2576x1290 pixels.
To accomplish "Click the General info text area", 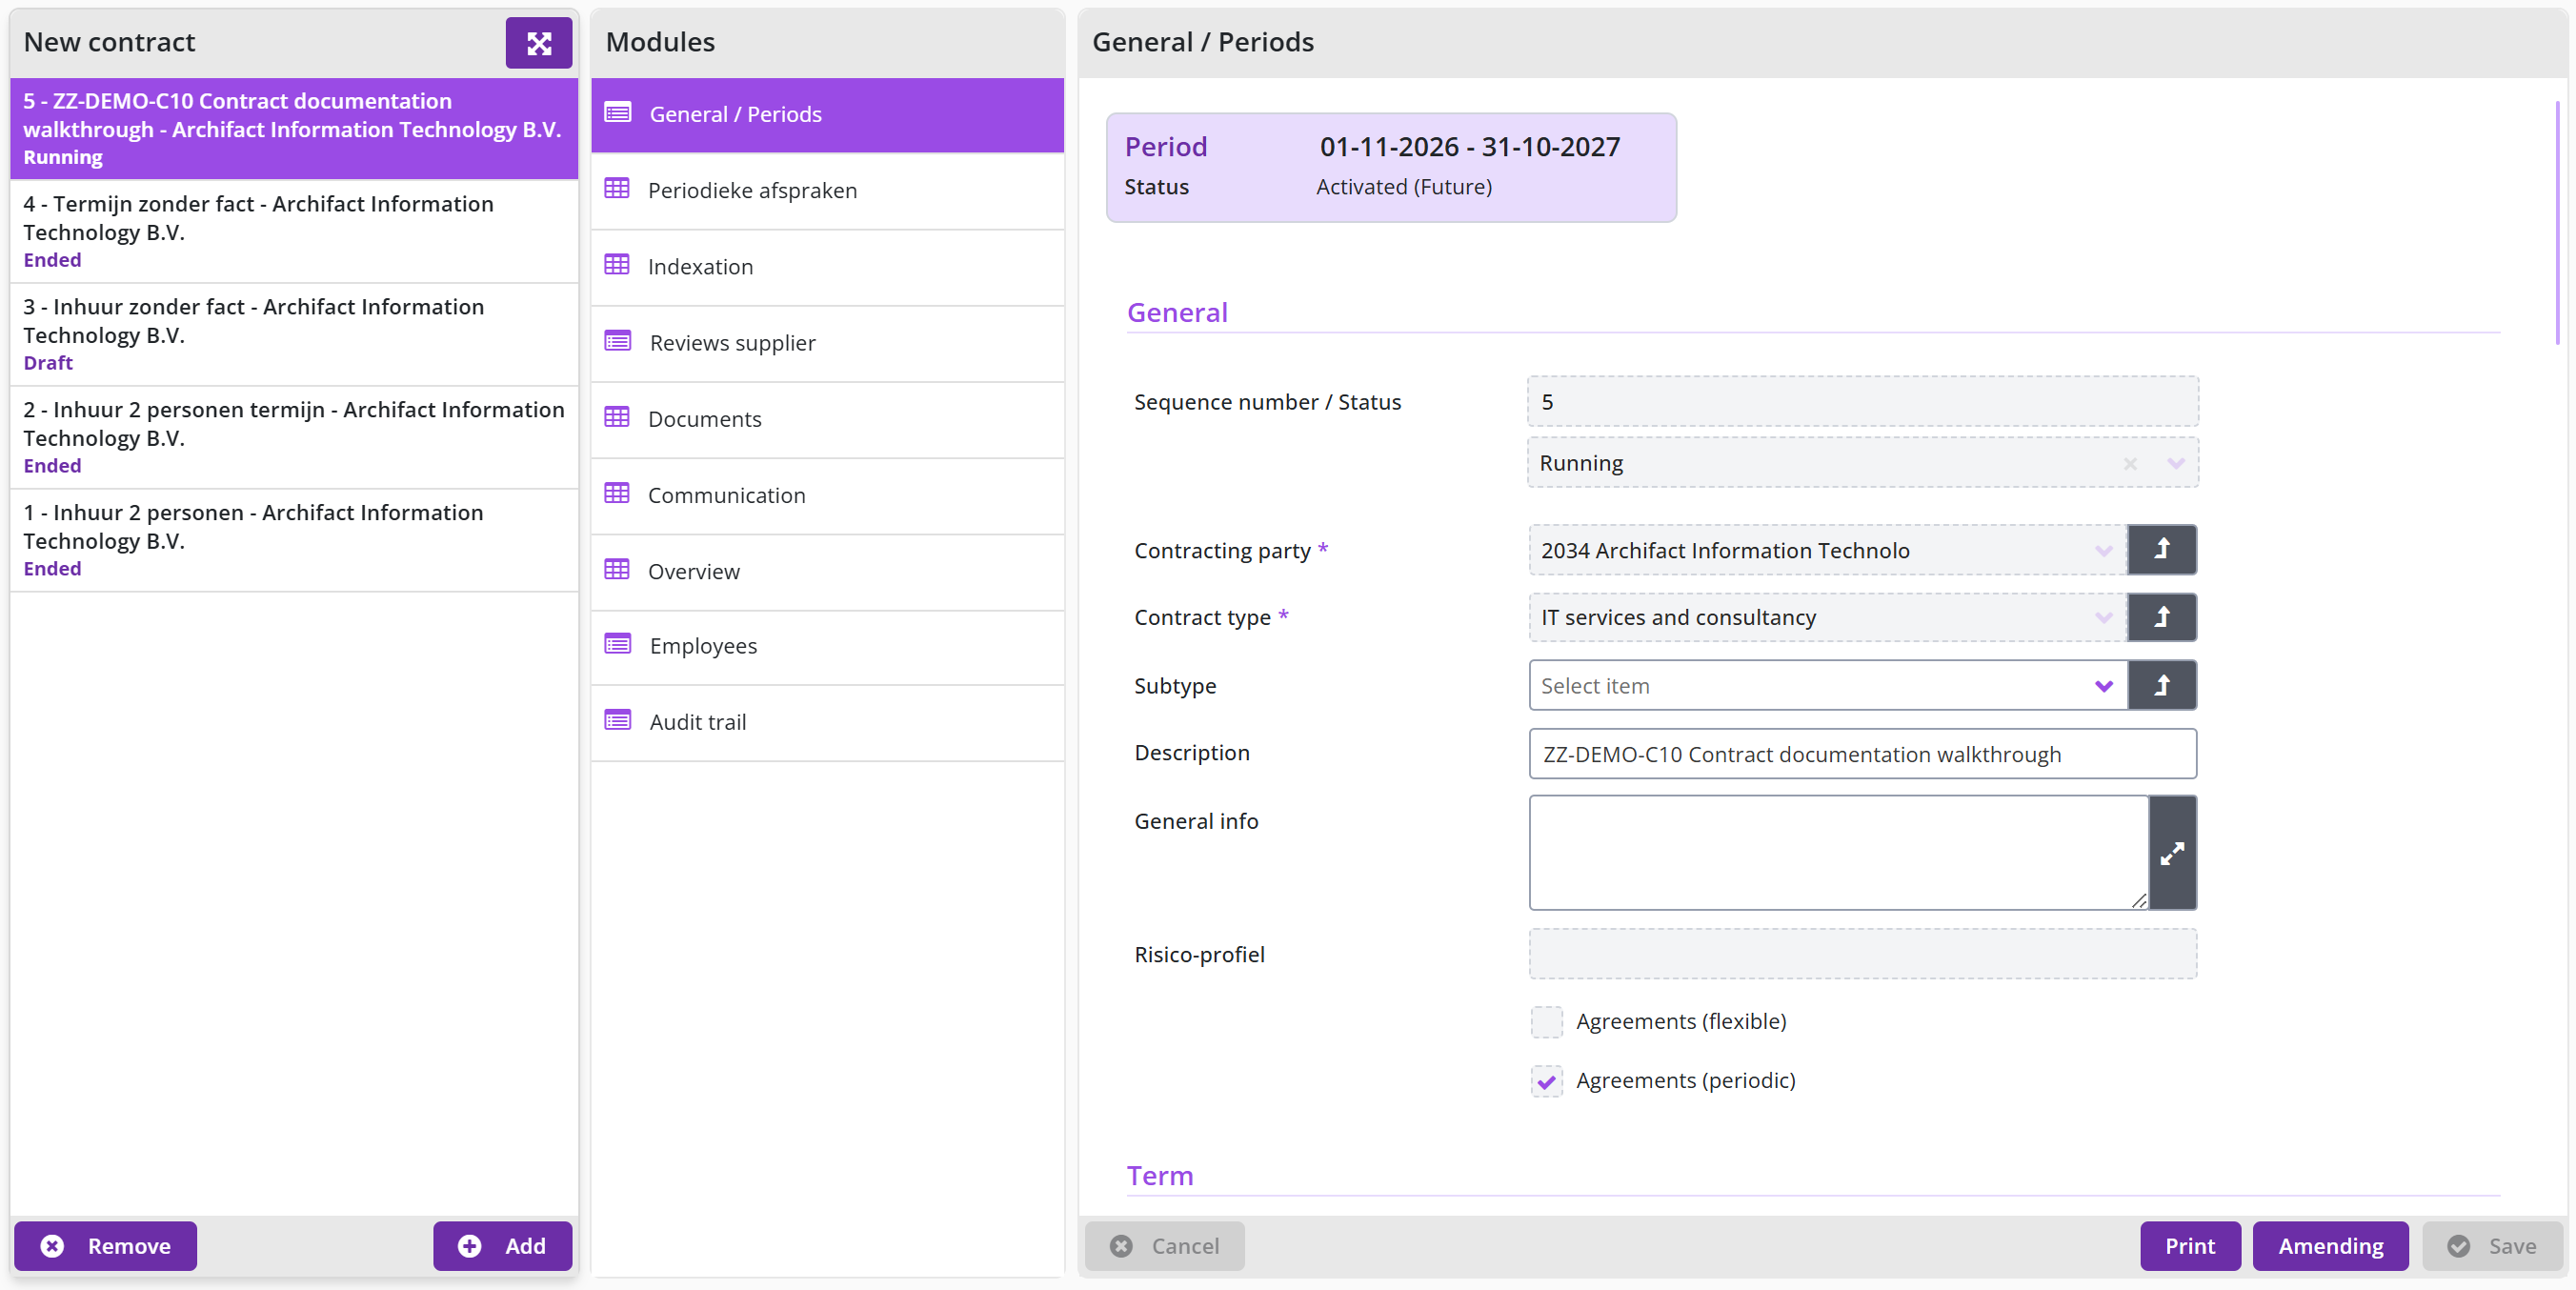I will coord(1838,852).
